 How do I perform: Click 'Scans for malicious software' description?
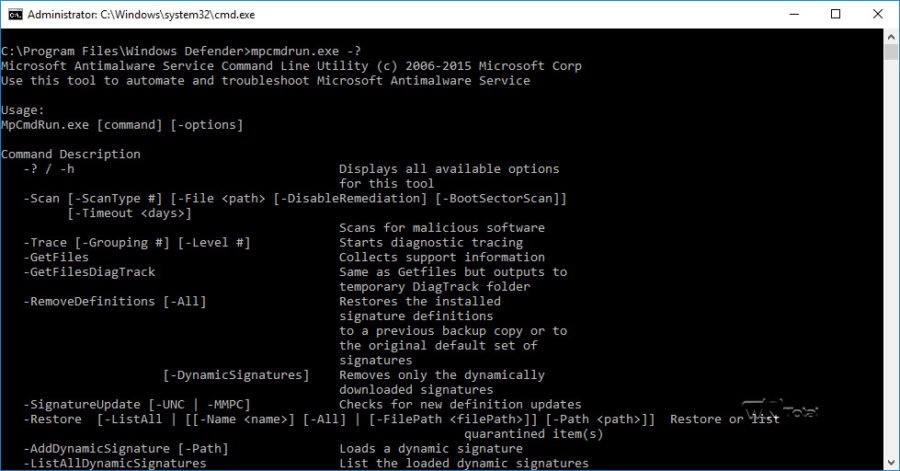441,228
